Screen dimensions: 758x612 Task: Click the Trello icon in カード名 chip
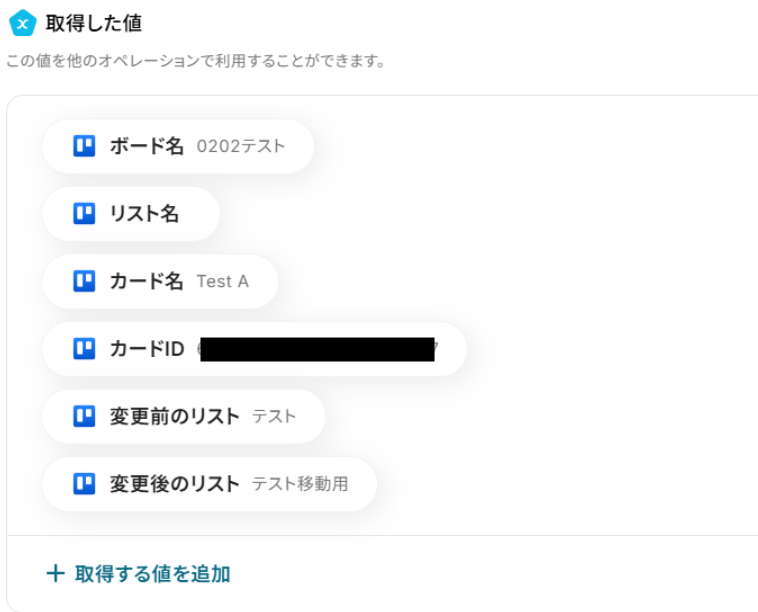point(84,281)
